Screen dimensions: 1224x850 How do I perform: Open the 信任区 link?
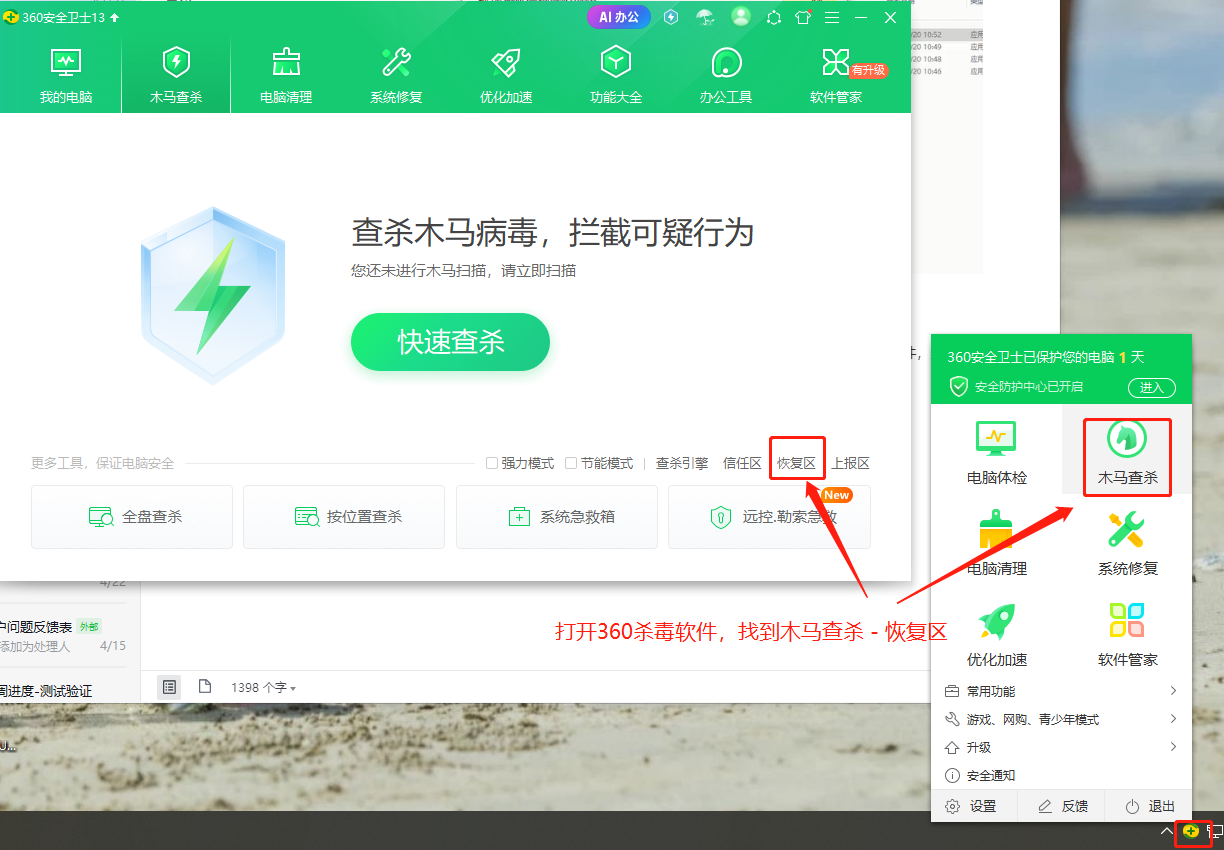(742, 463)
